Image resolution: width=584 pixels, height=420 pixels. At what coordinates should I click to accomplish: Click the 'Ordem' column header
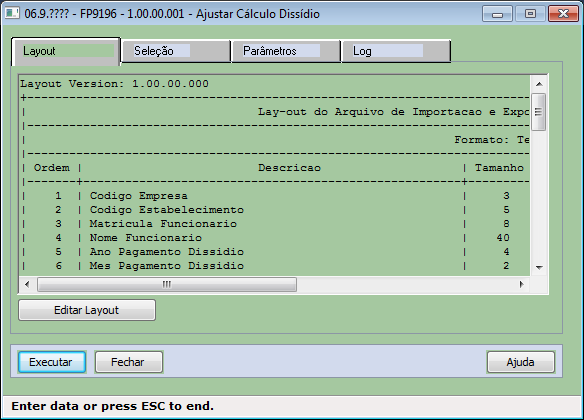point(52,168)
